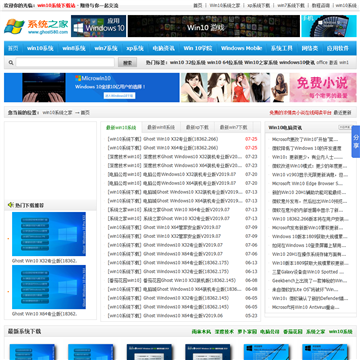Image resolution: width=360 pixels, height=360 pixels.
Task: Click the office hot tag
Action: (x=322, y=62)
